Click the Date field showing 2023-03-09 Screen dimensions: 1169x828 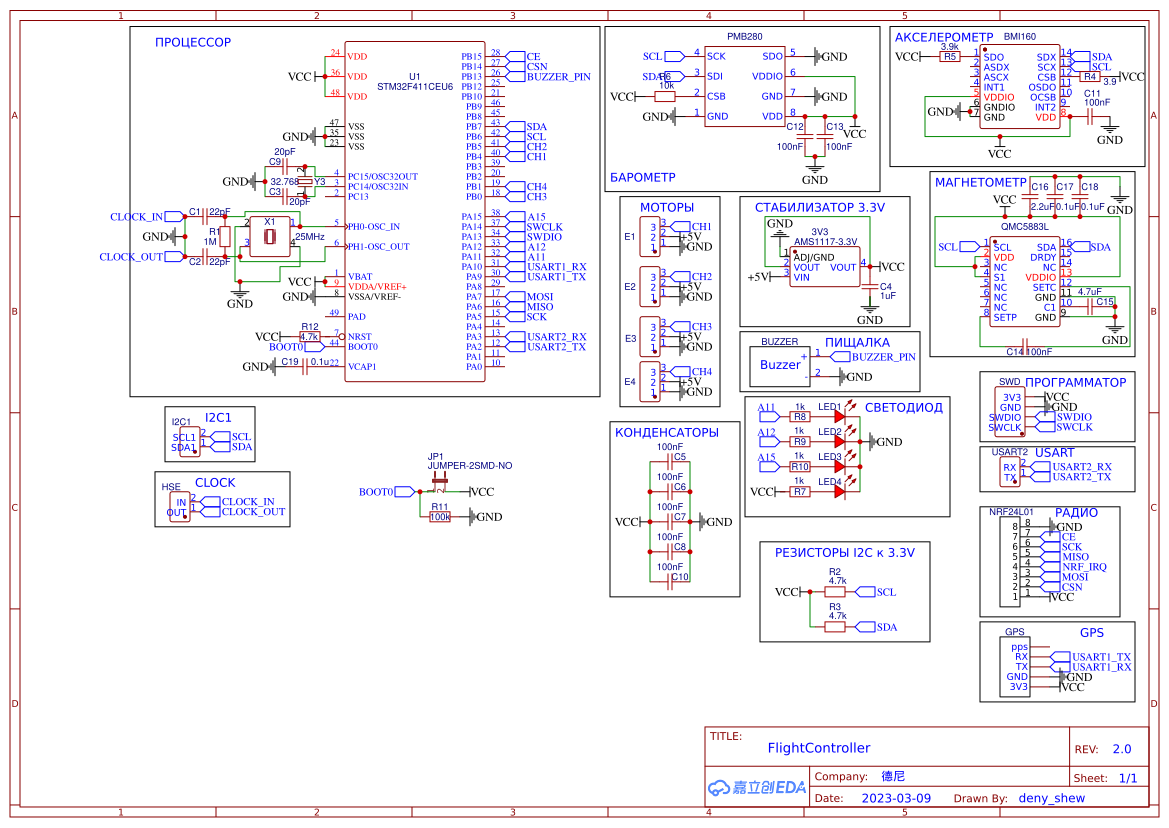point(895,797)
